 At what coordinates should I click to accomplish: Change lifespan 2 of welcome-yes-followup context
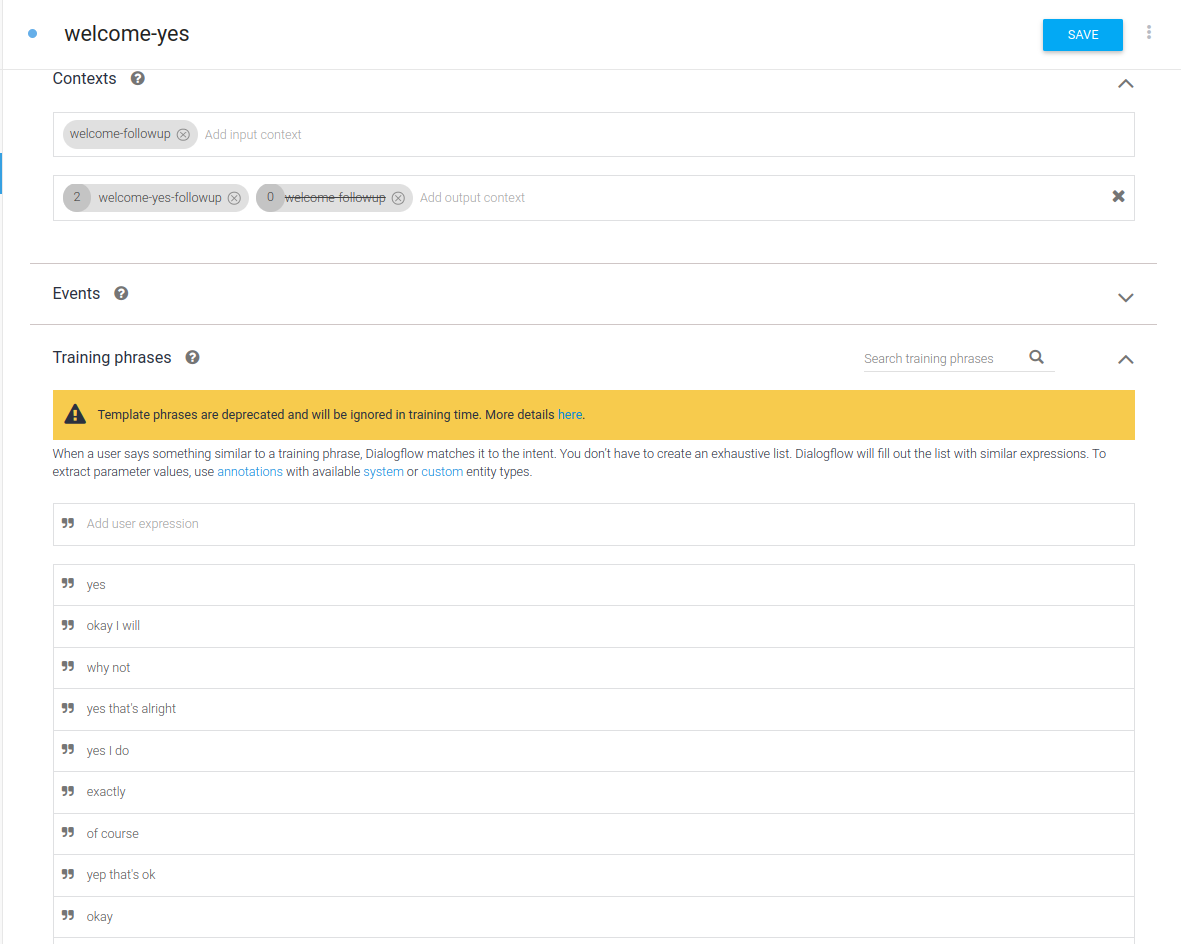pos(77,198)
